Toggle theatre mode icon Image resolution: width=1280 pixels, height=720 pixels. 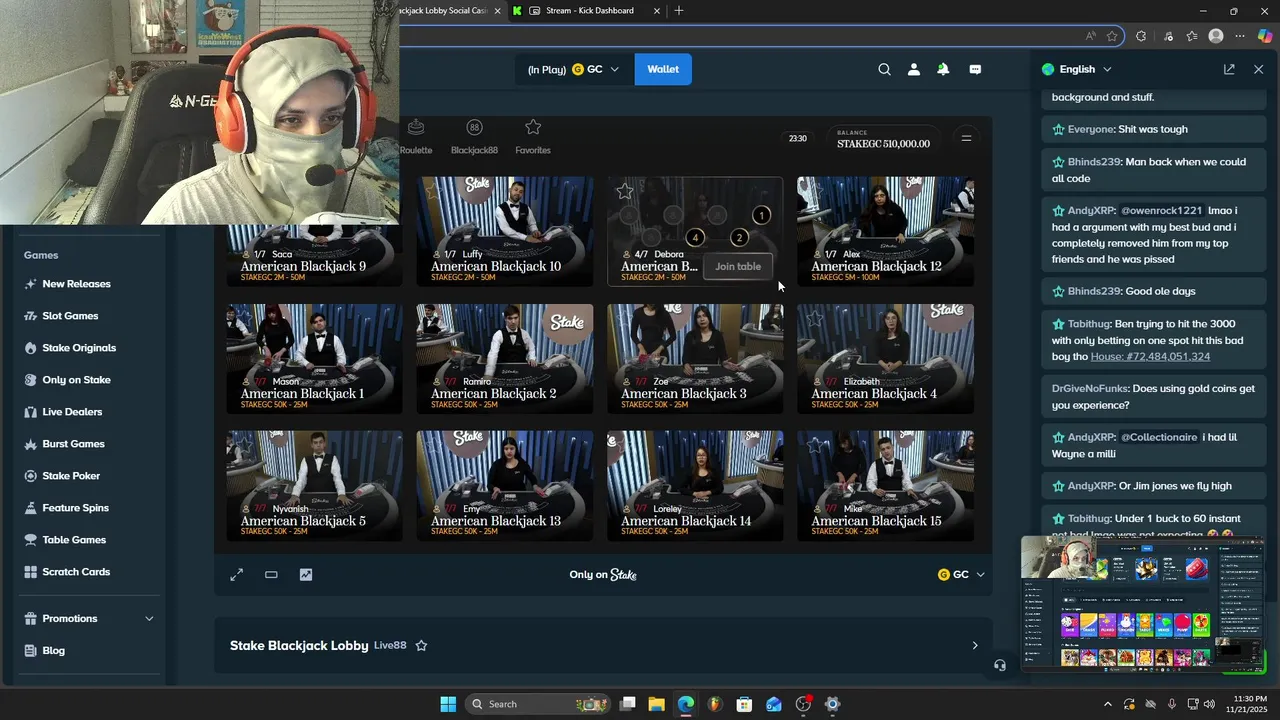(x=271, y=575)
